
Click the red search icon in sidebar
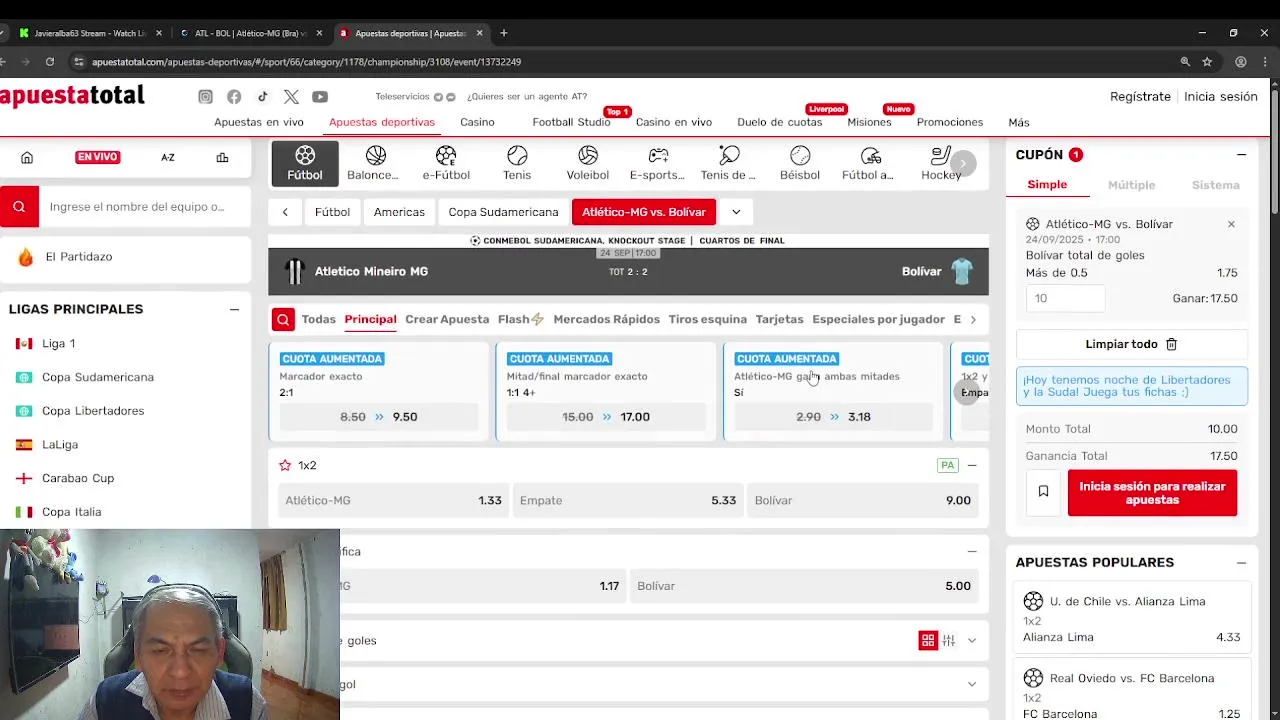coord(19,207)
